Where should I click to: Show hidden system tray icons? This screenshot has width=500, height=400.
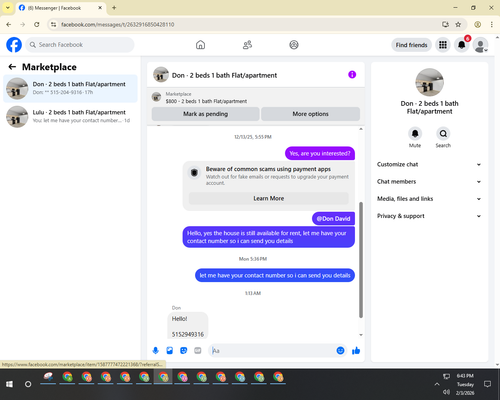point(437,384)
